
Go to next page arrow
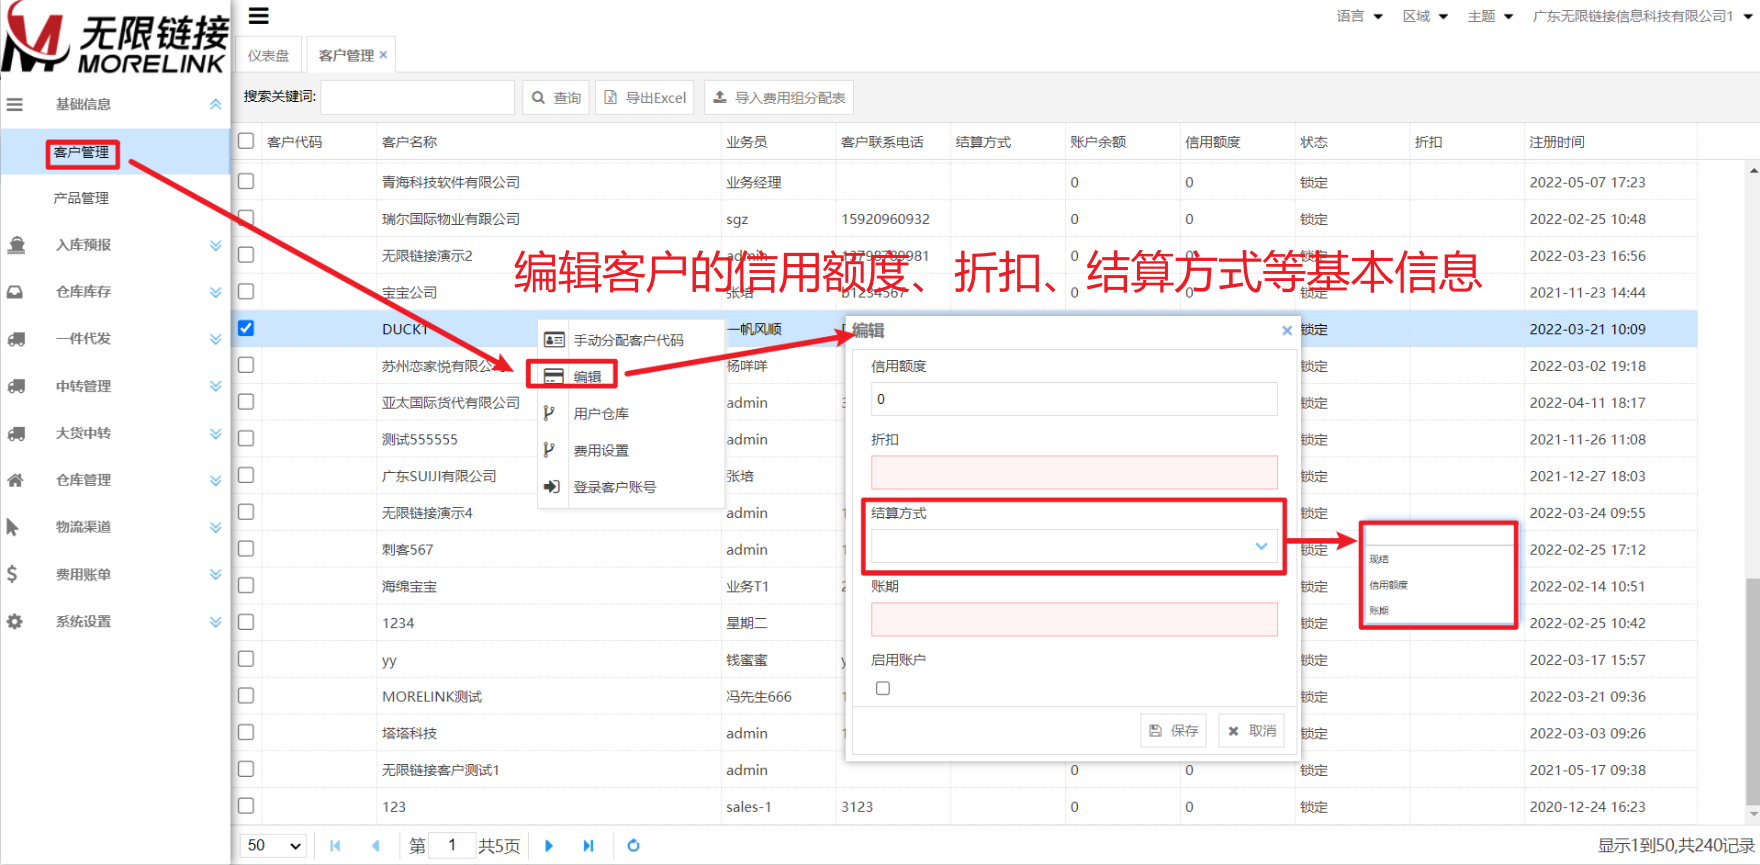point(548,846)
